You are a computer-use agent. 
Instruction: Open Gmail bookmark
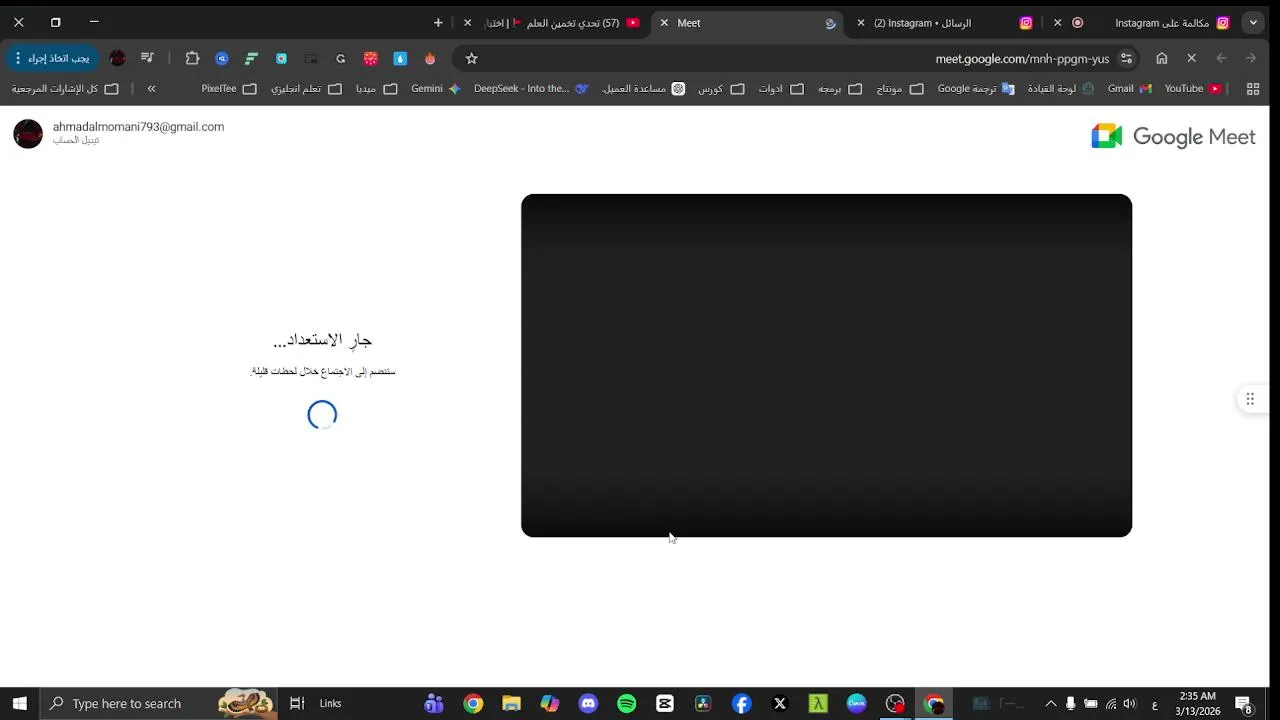tap(1130, 89)
